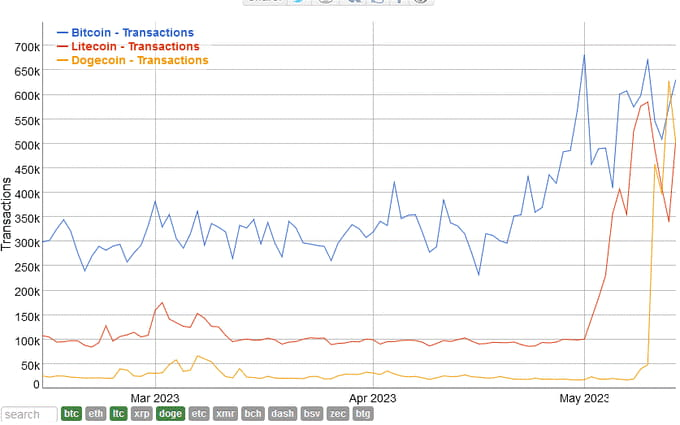The image size is (680, 425).
Task: Click the 550k y-axis label
Action: point(27,121)
